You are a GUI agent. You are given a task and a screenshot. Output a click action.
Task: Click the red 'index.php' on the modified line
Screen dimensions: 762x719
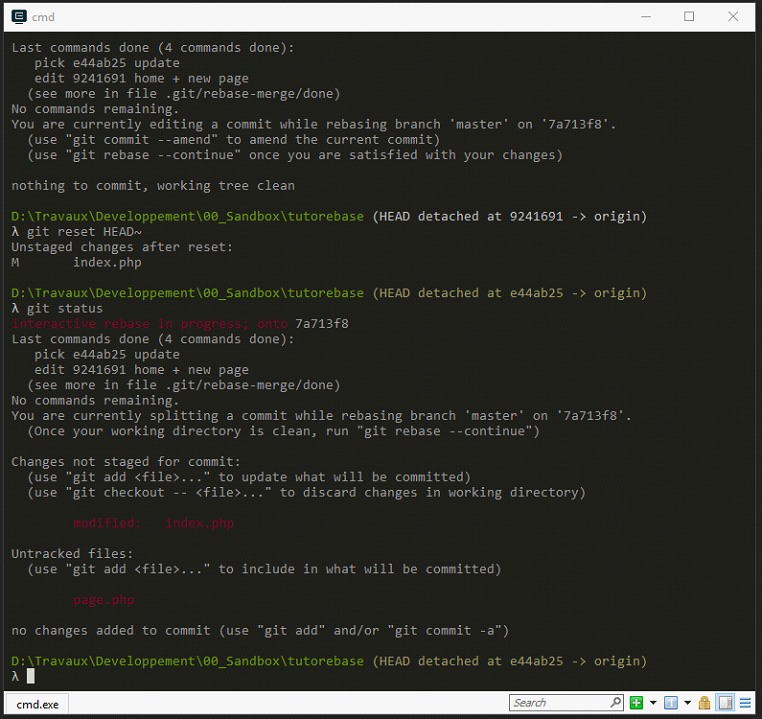point(200,523)
